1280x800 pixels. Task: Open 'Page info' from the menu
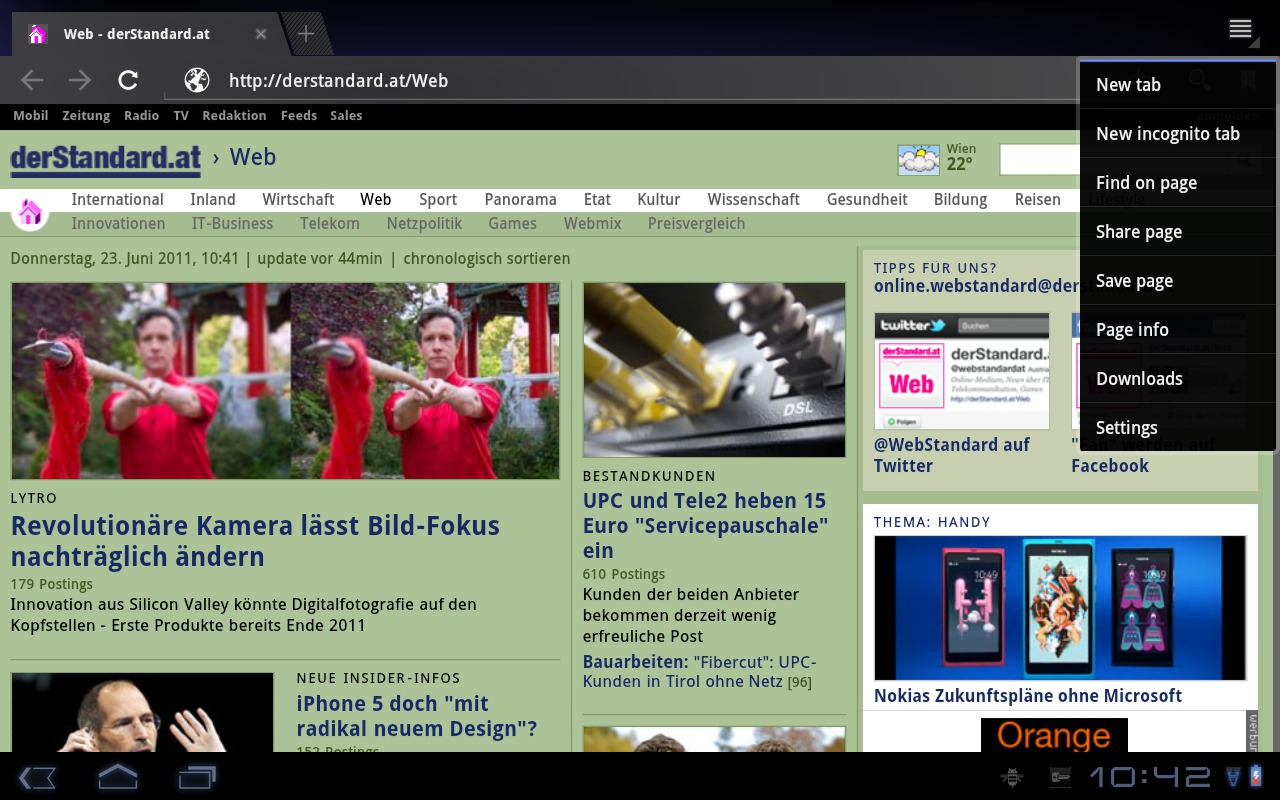coord(1178,330)
